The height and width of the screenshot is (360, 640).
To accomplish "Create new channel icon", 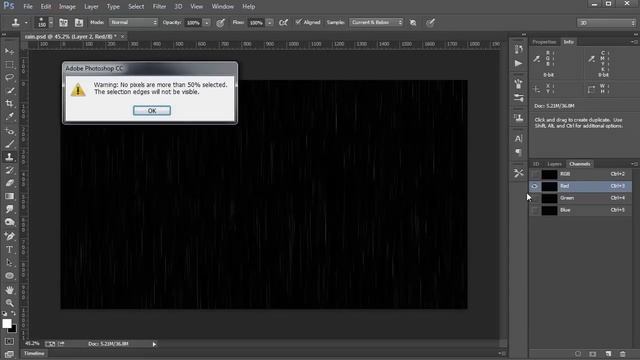I will tap(608, 354).
